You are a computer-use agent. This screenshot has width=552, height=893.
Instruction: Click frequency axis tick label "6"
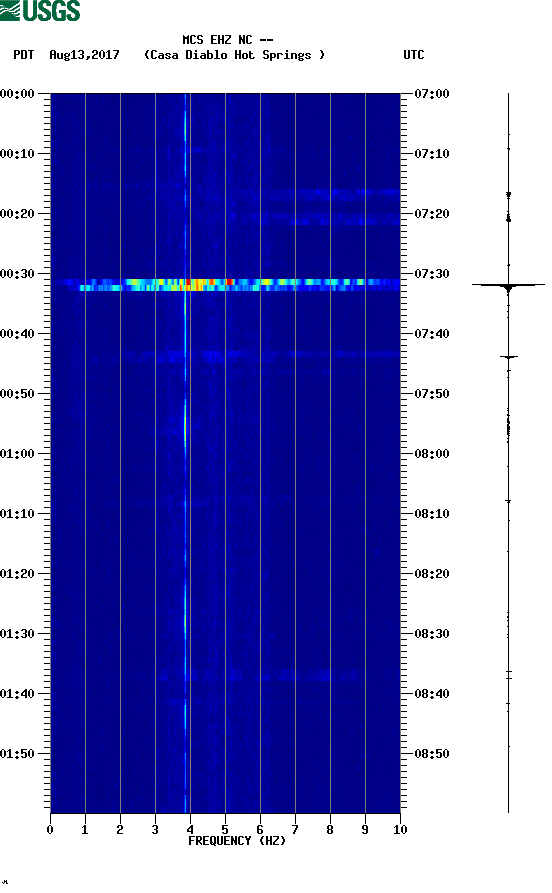(x=260, y=830)
